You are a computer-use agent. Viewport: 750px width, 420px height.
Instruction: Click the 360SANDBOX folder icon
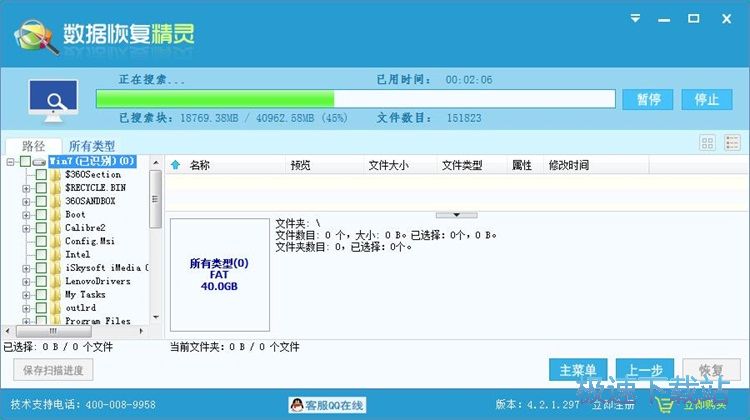click(x=55, y=201)
